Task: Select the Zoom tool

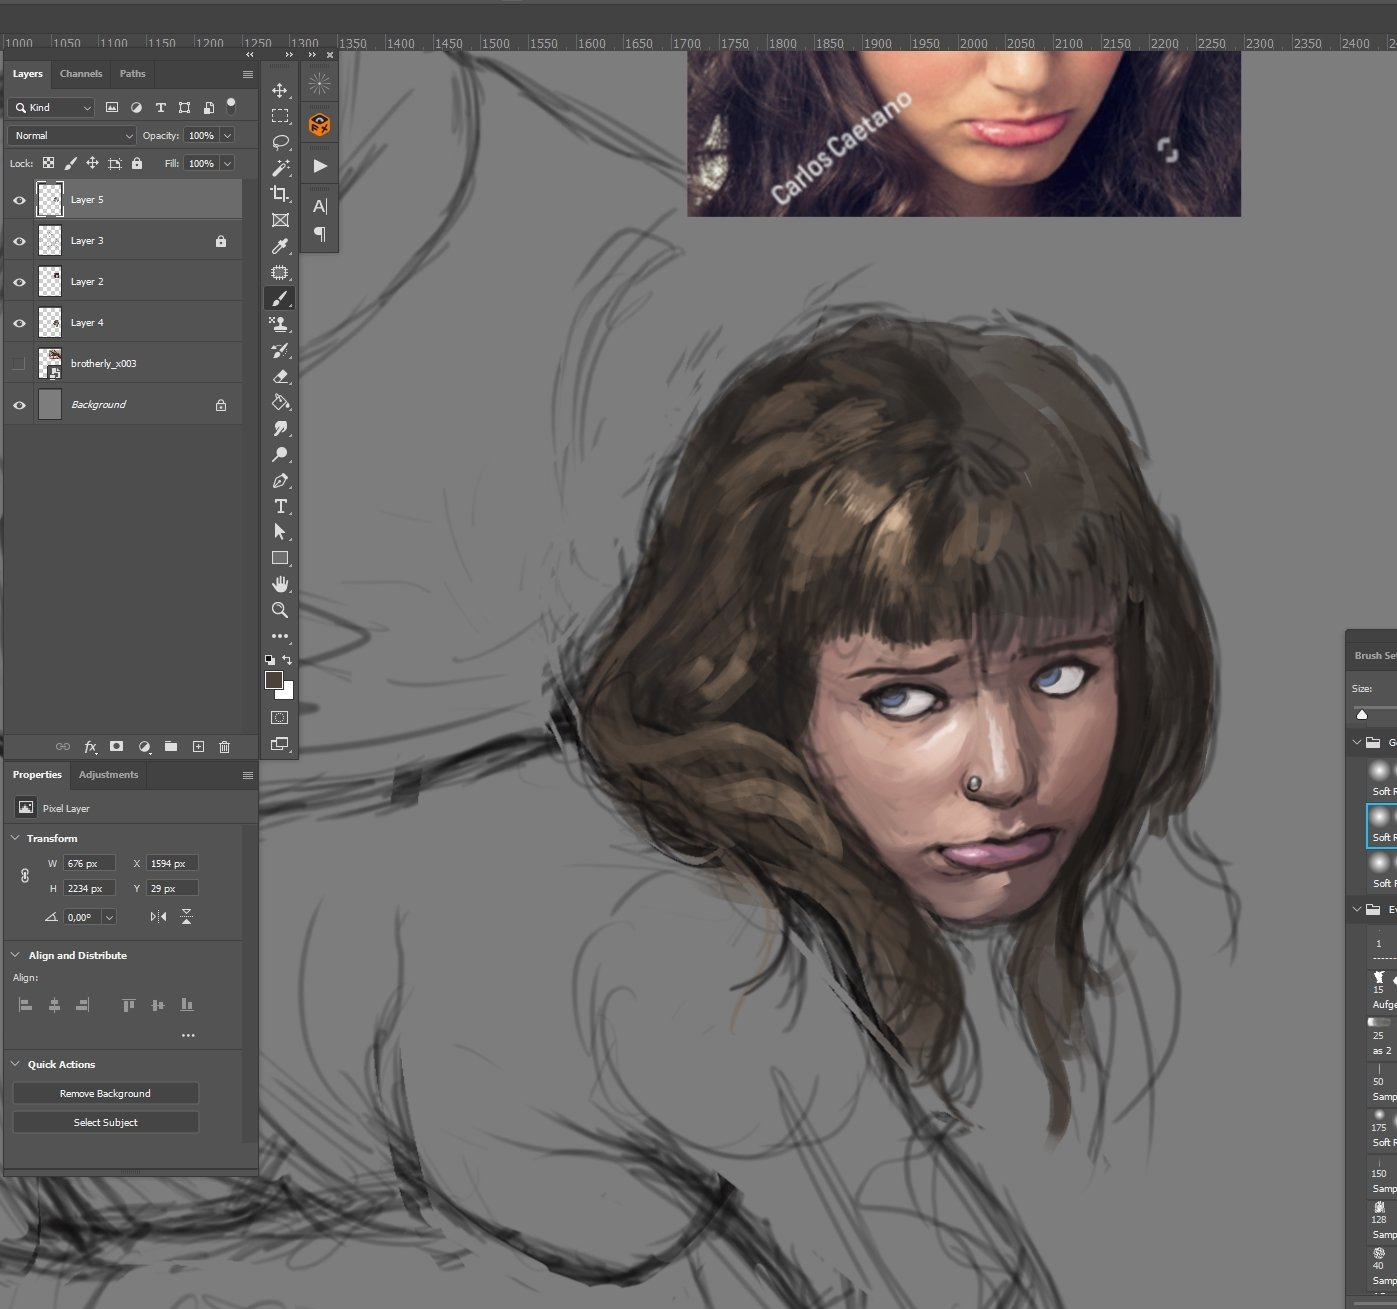Action: tap(280, 610)
